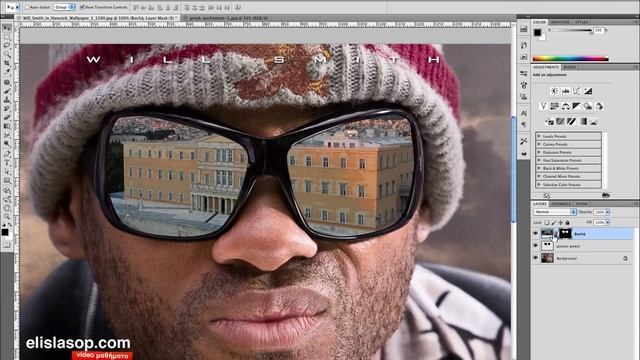Click the toolbox foreground color swatch
640x360 pixels.
5,232
